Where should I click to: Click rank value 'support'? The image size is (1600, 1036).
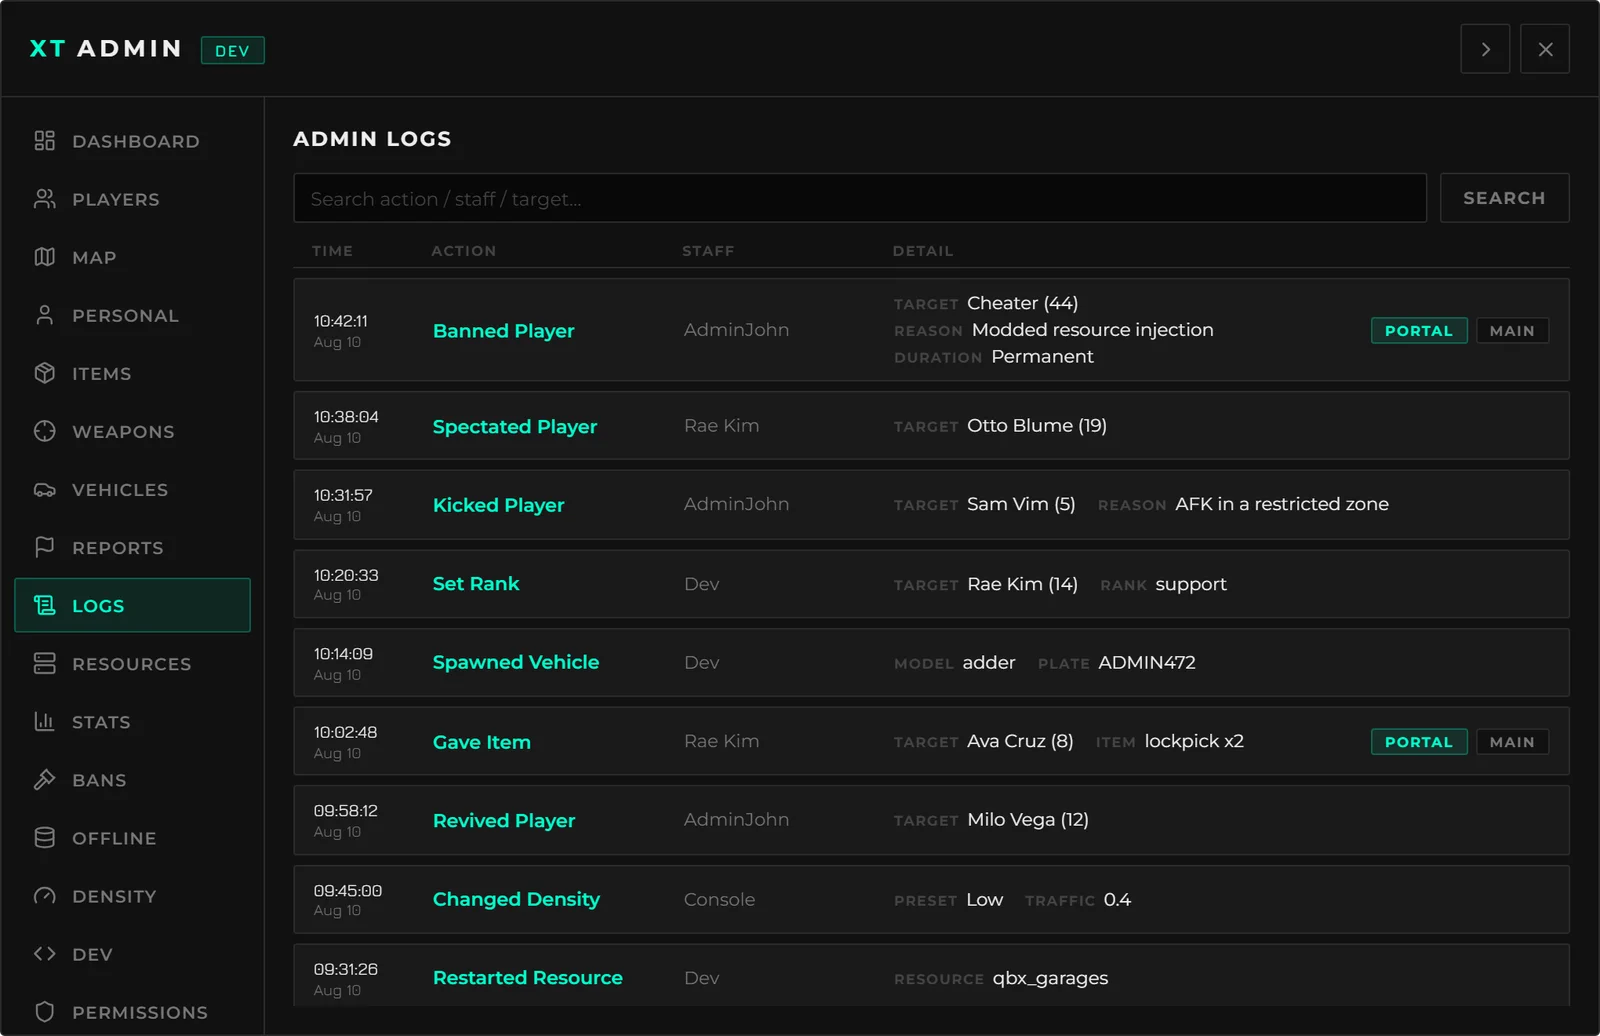[1191, 584]
